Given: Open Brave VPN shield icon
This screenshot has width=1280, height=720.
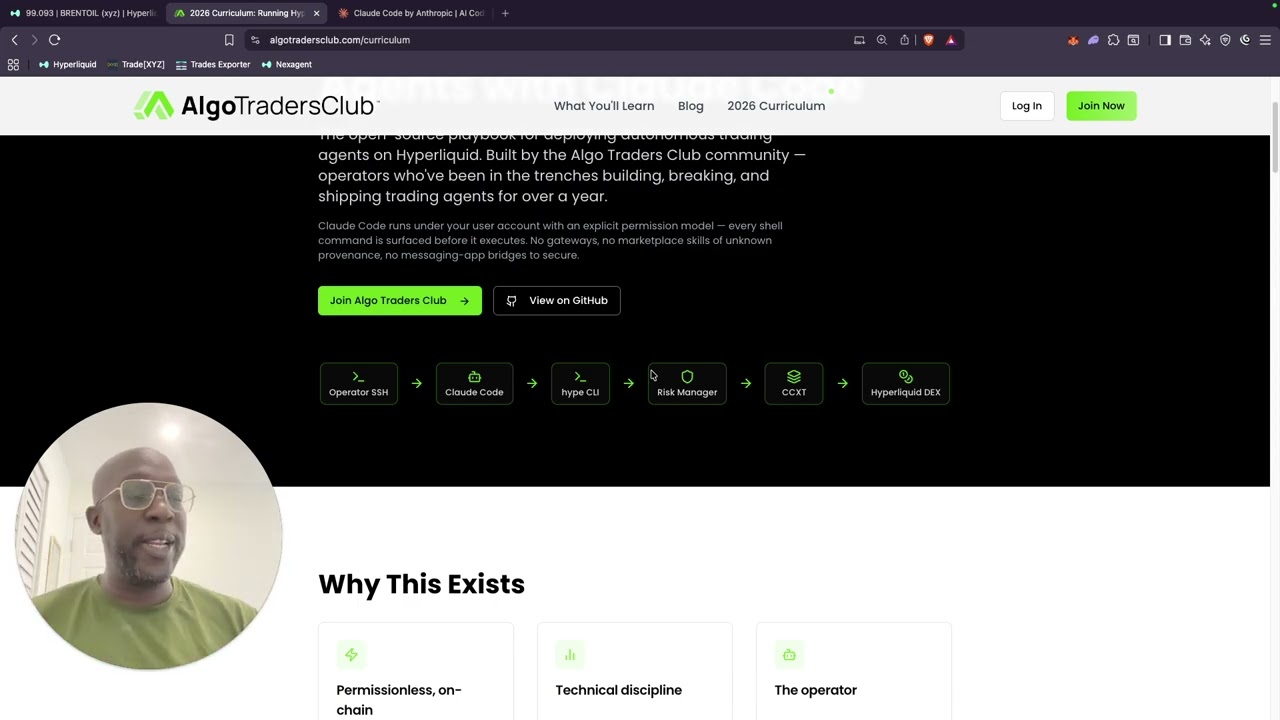Looking at the screenshot, I should click(1225, 40).
